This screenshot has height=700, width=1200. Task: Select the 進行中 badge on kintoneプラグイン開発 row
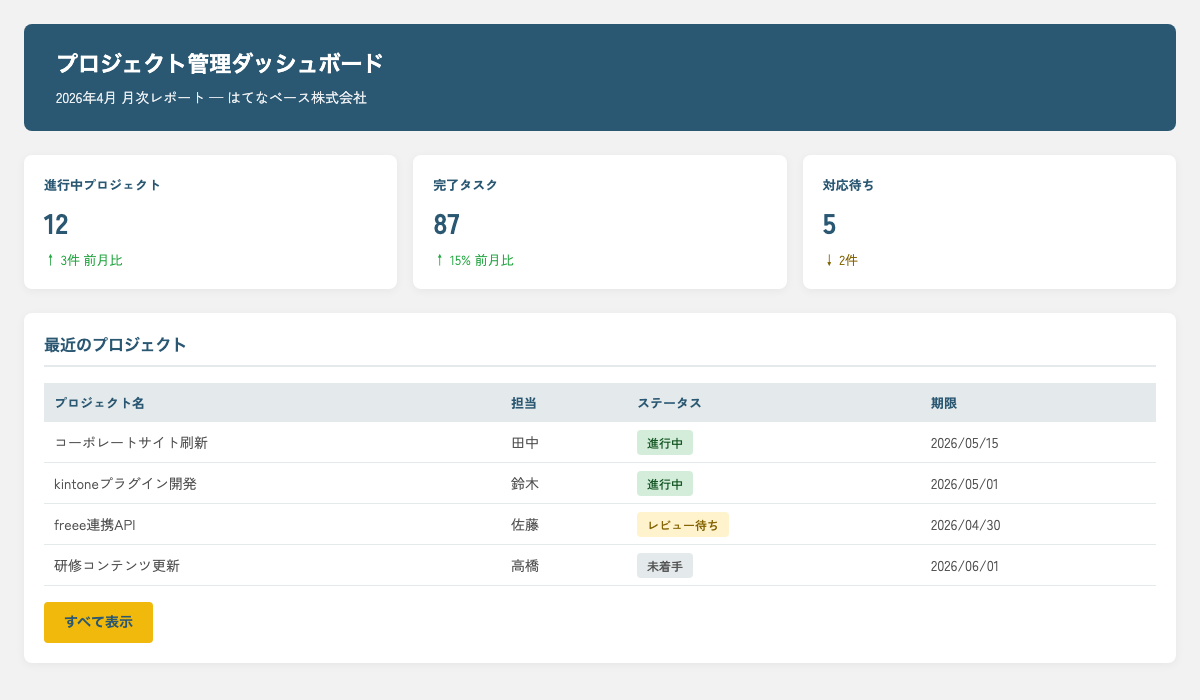pos(665,483)
